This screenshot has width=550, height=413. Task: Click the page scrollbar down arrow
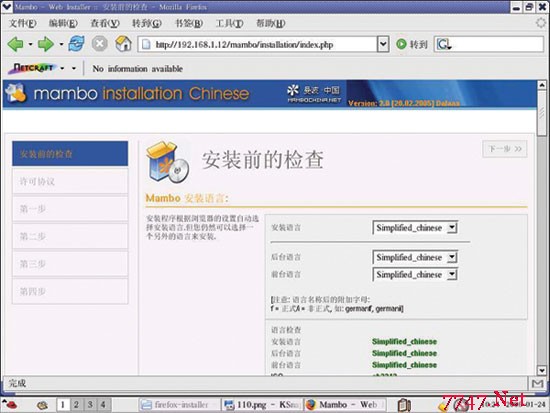point(542,371)
